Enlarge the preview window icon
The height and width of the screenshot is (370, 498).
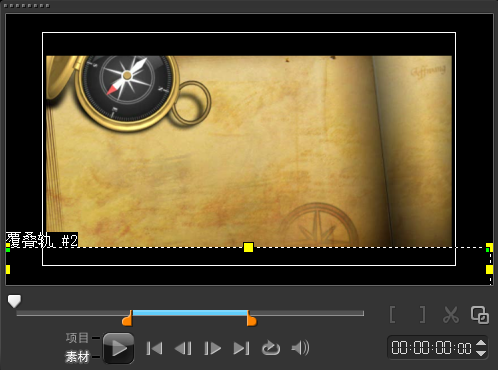click(x=480, y=315)
